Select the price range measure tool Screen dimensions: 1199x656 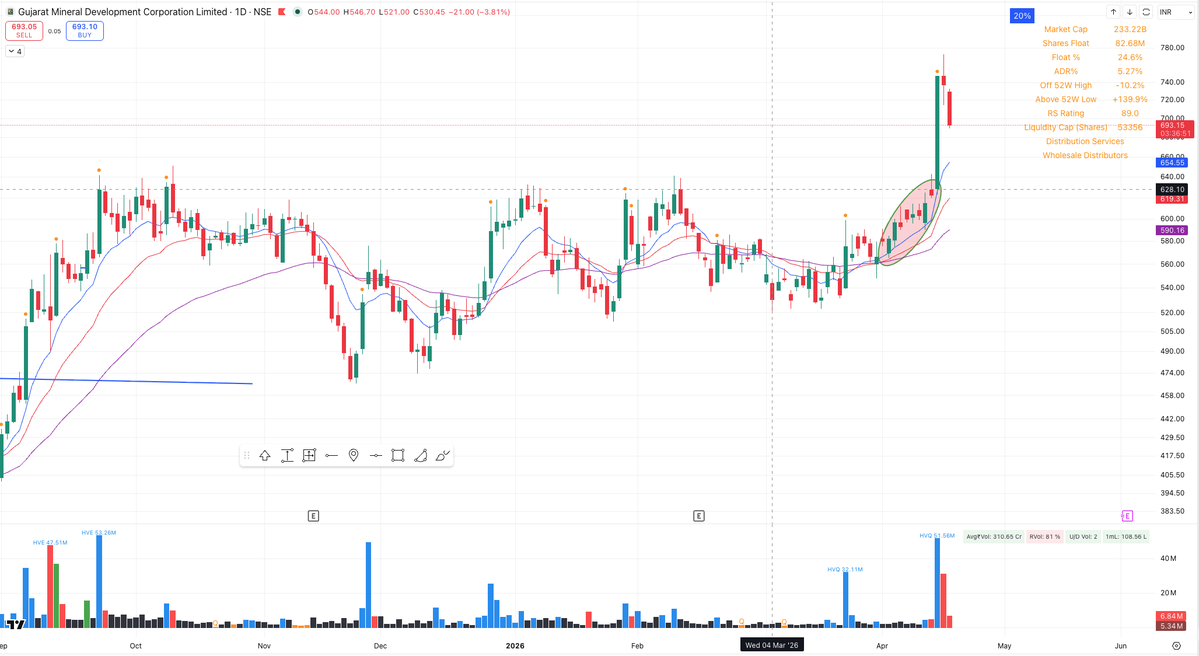tap(287, 456)
